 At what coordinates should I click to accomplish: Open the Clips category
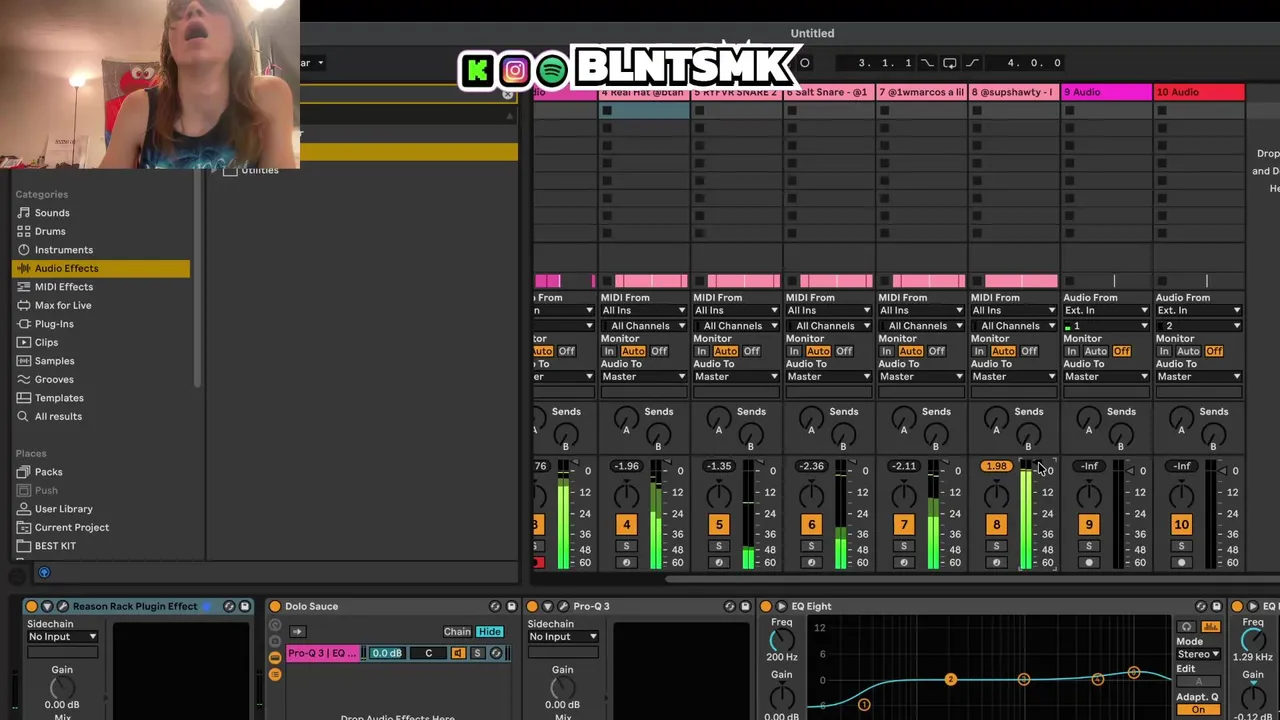click(x=46, y=342)
